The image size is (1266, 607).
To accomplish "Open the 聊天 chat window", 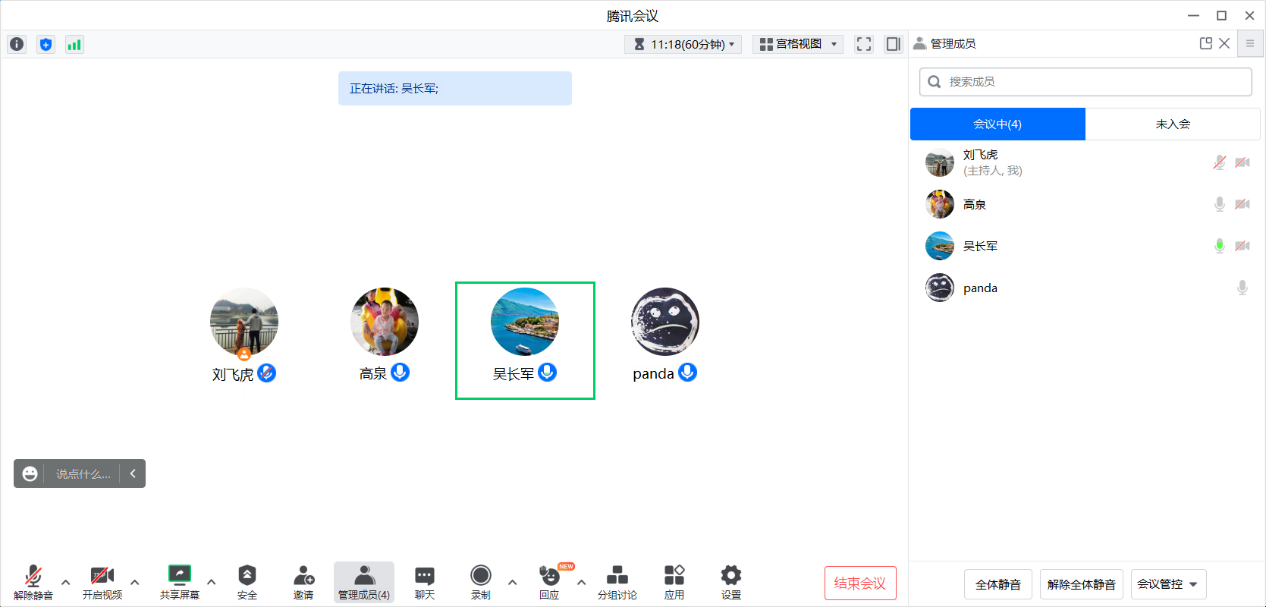I will tap(425, 582).
